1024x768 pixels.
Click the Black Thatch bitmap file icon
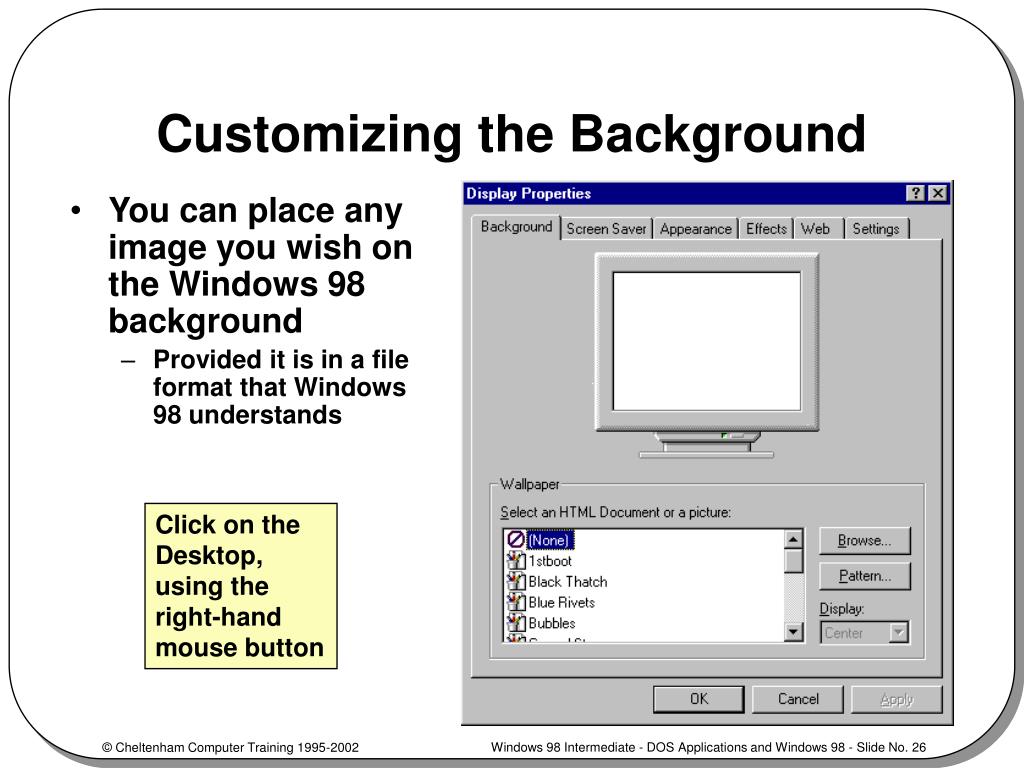click(516, 581)
